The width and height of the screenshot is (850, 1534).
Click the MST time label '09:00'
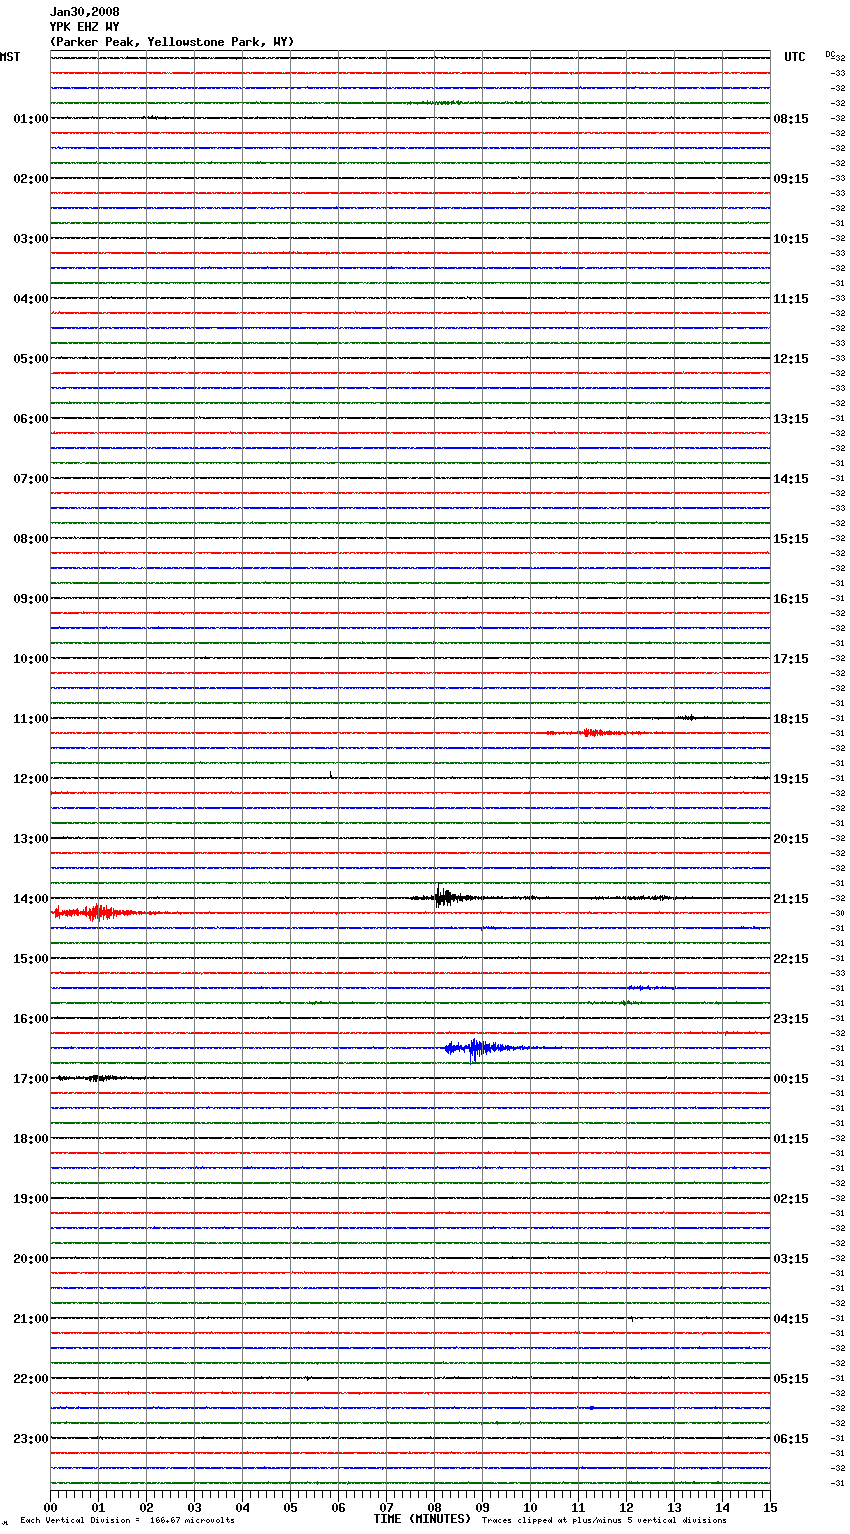[x=30, y=599]
